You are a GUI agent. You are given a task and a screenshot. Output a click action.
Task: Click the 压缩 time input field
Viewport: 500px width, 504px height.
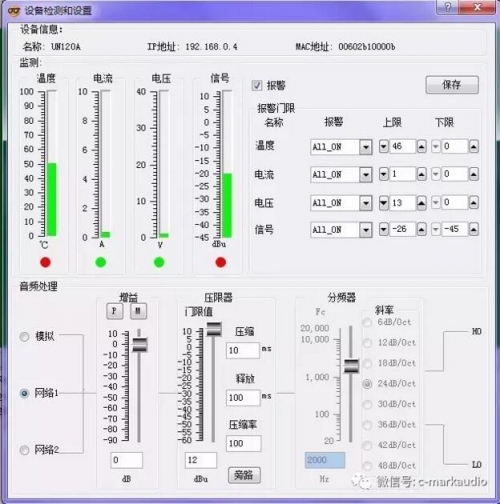click(x=243, y=350)
